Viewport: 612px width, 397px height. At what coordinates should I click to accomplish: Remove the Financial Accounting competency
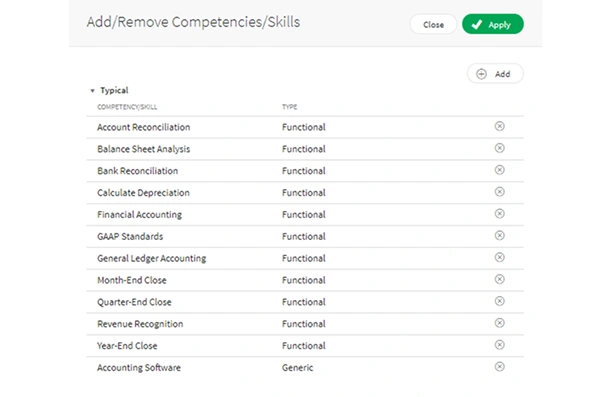(x=499, y=214)
